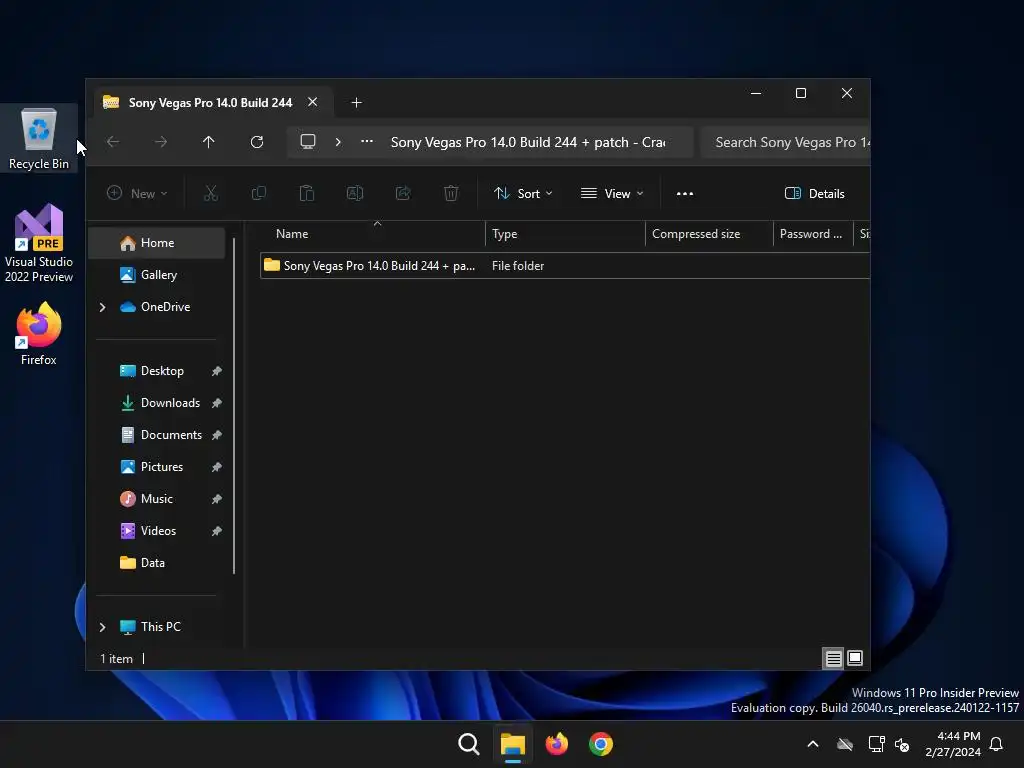
Task: Click the PC monitor icon in address bar
Action: [308, 142]
